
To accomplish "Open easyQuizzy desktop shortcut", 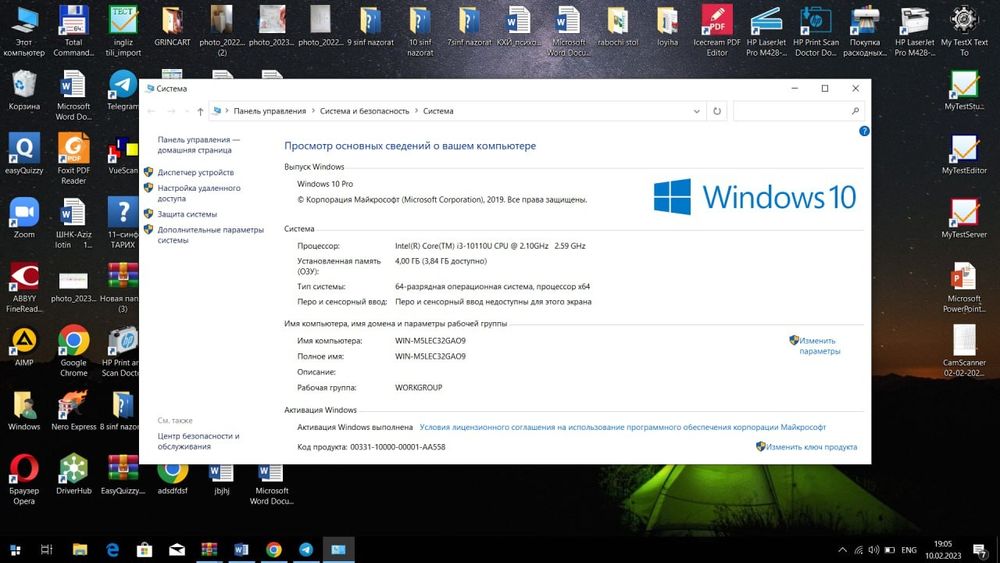I will (x=24, y=154).
